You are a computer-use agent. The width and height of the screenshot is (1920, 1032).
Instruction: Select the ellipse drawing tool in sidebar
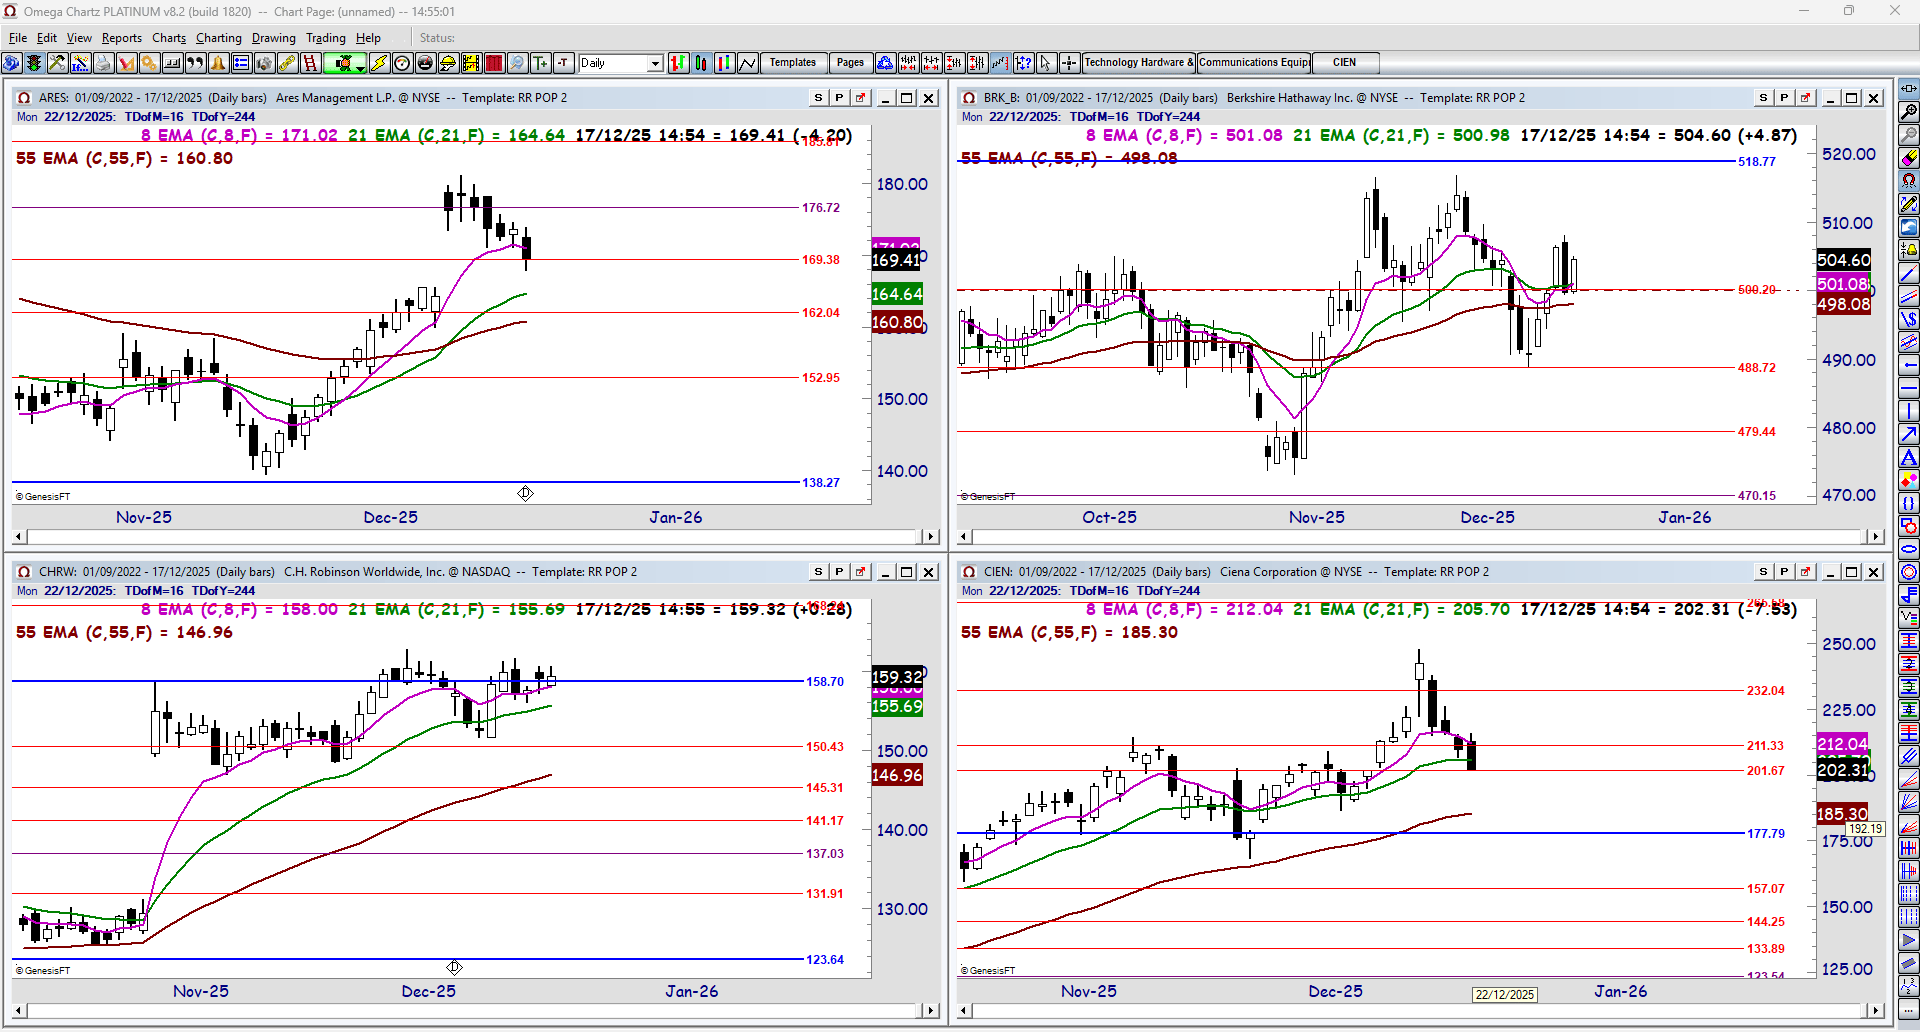point(1909,549)
